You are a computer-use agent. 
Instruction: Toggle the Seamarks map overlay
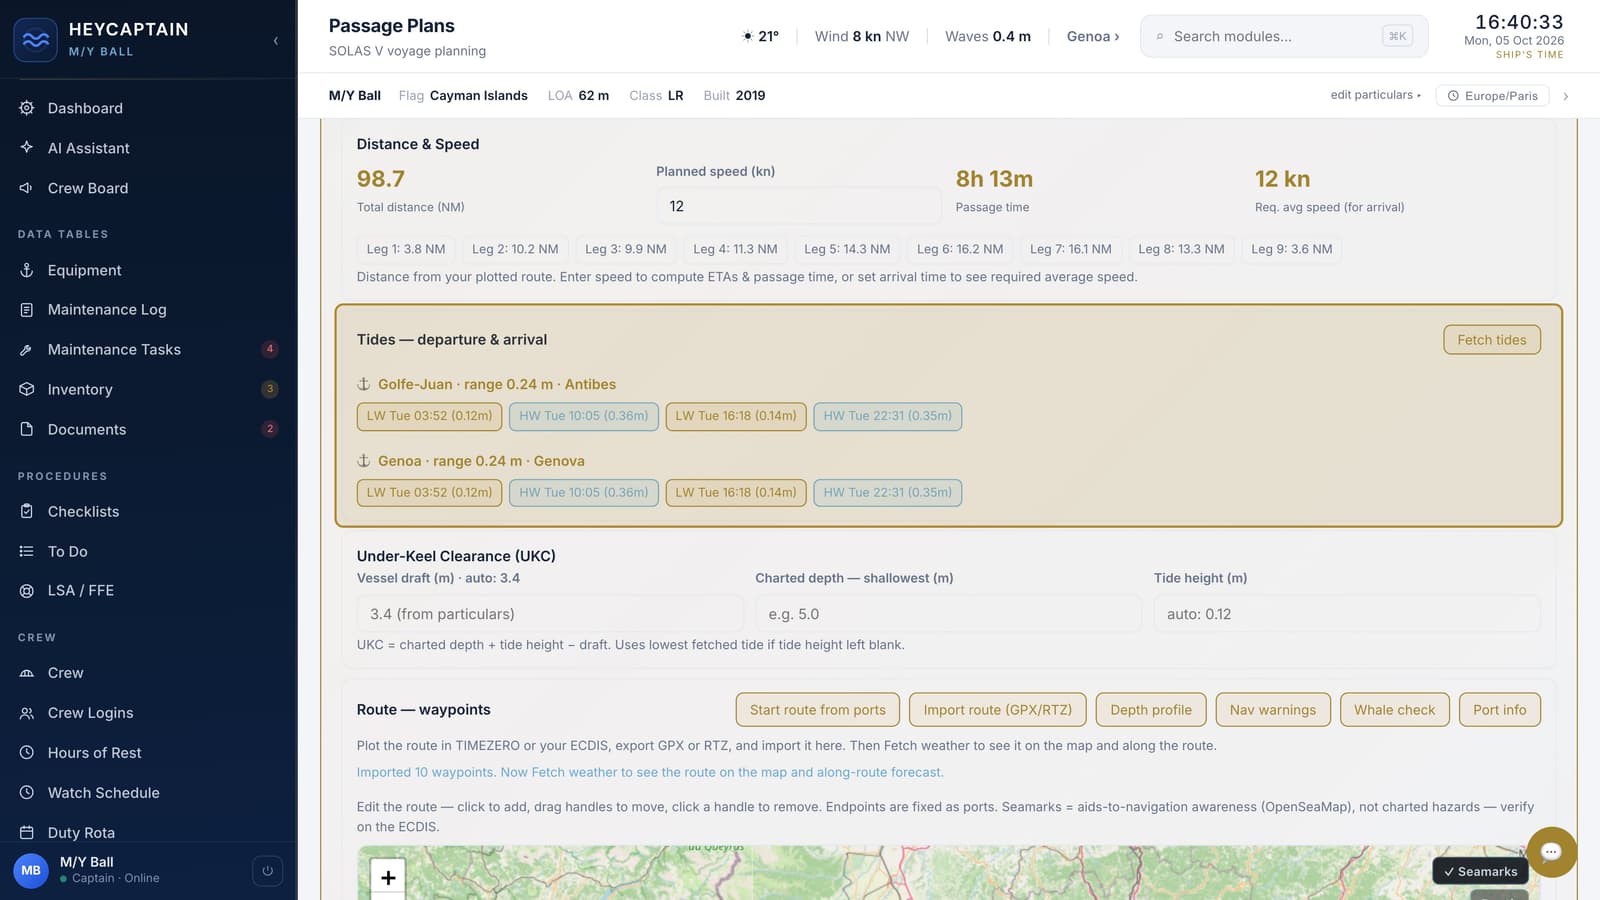click(x=1480, y=871)
